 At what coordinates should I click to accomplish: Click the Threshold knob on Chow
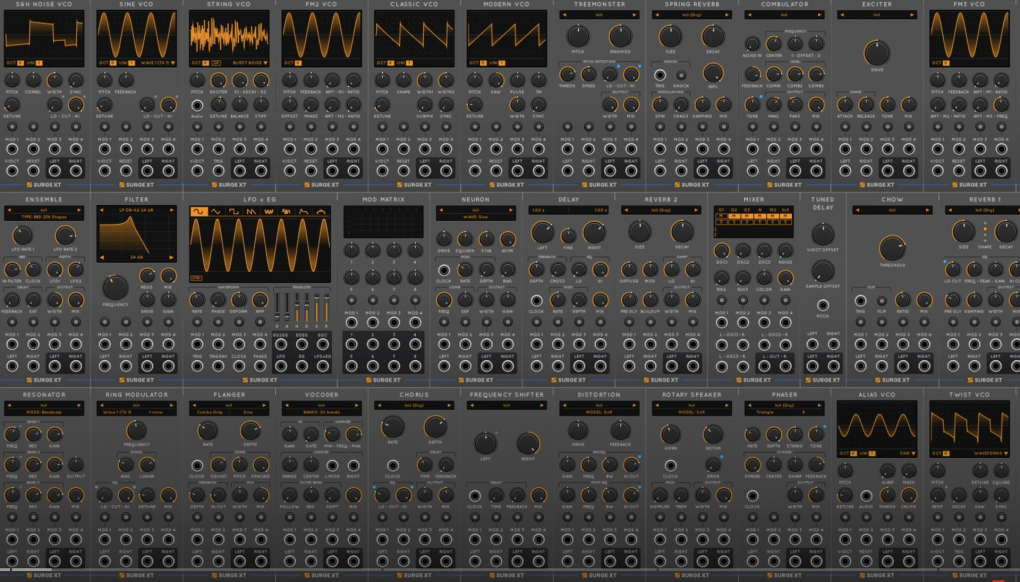coord(892,248)
